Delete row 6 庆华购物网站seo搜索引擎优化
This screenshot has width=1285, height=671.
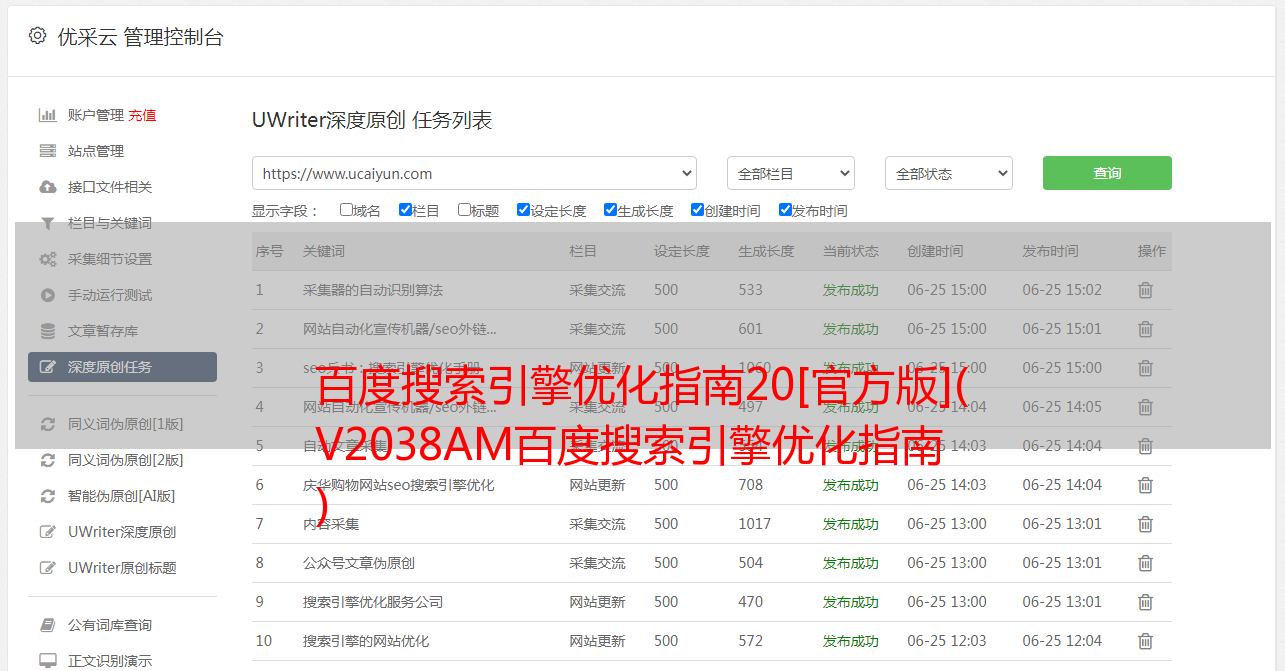click(x=1145, y=485)
